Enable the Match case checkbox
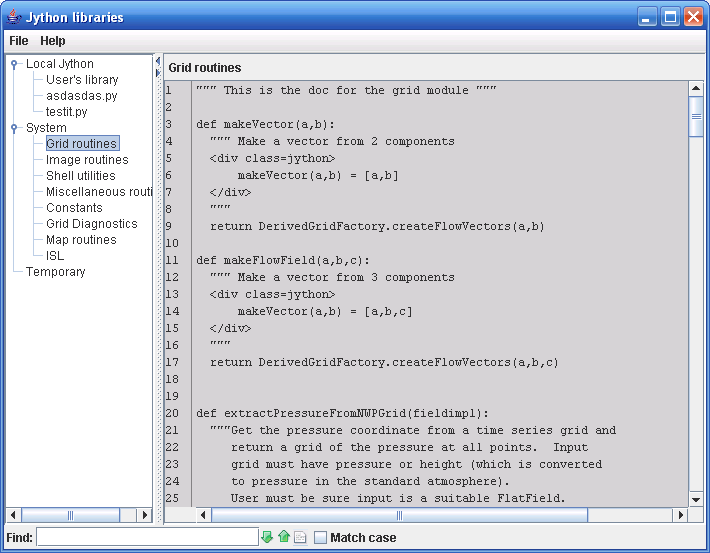This screenshot has width=710, height=553. point(320,538)
